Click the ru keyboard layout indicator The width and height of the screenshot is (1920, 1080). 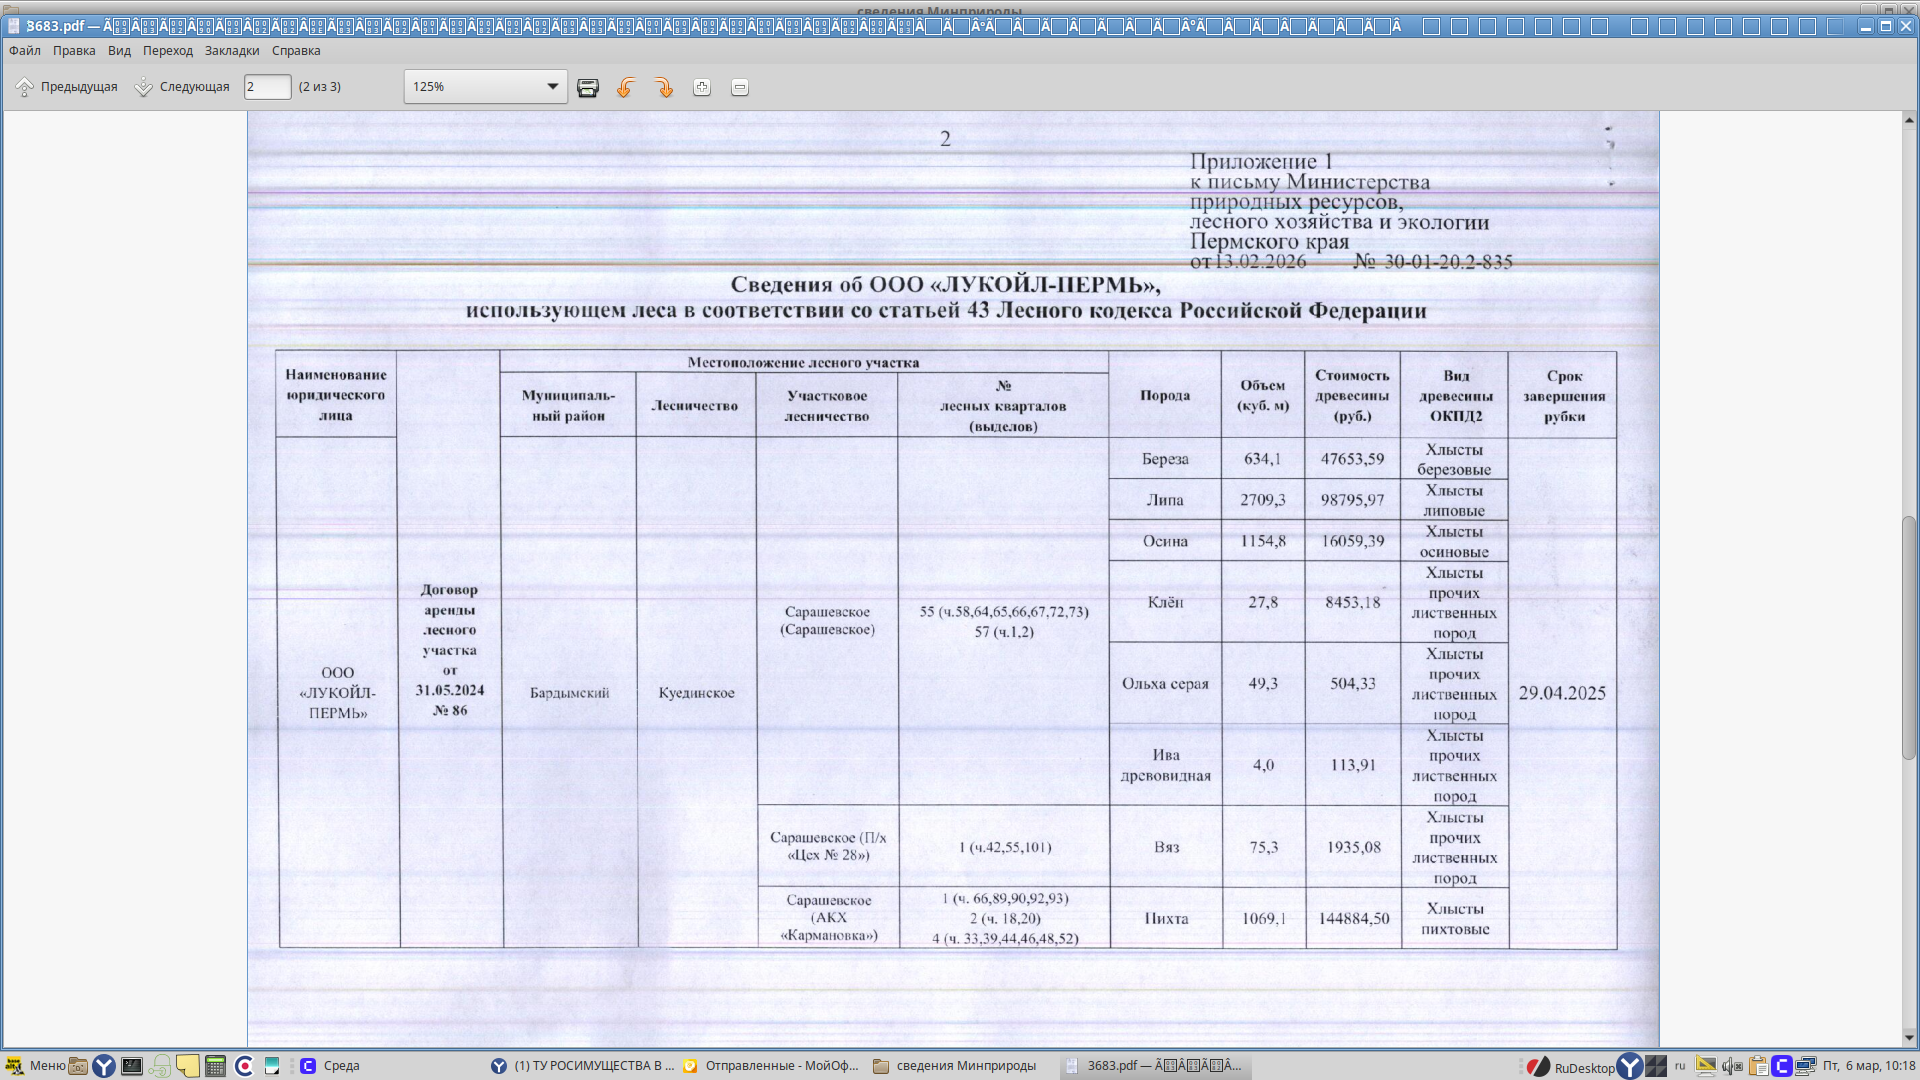tap(1681, 1066)
